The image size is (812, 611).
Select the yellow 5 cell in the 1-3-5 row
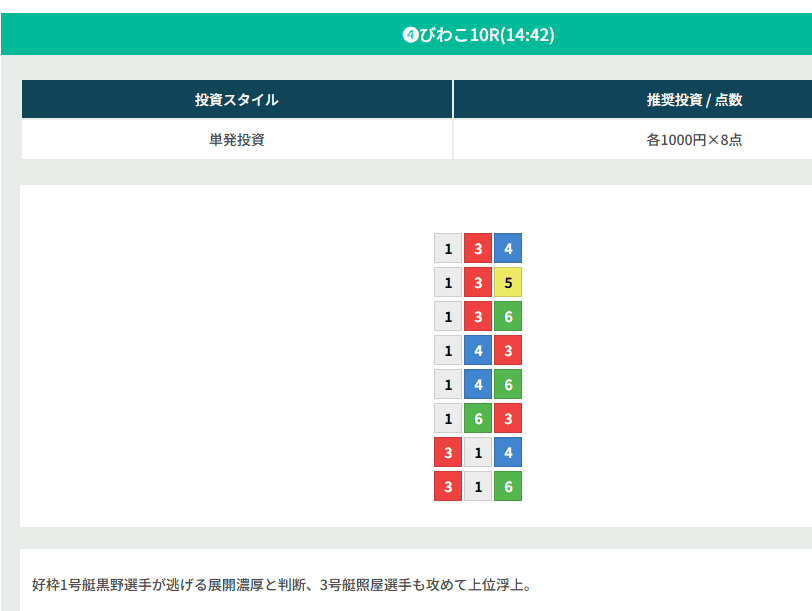point(508,282)
